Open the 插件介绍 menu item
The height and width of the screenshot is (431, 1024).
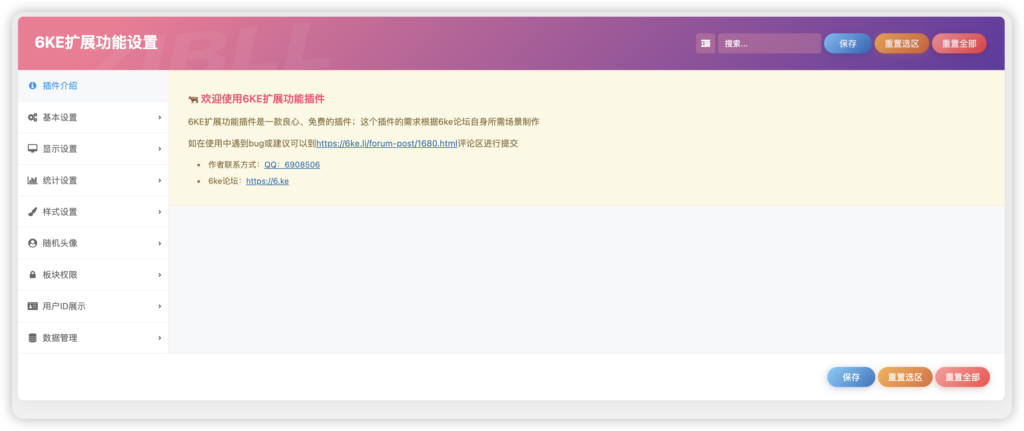(60, 86)
